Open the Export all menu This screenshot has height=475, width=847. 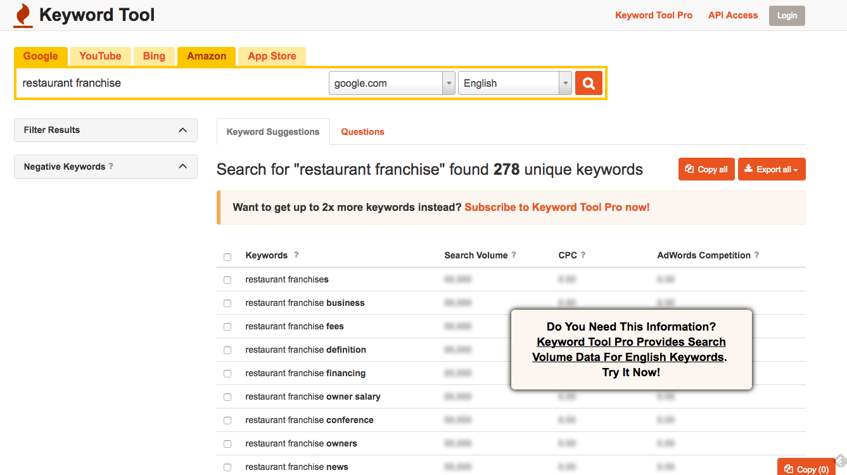[771, 170]
